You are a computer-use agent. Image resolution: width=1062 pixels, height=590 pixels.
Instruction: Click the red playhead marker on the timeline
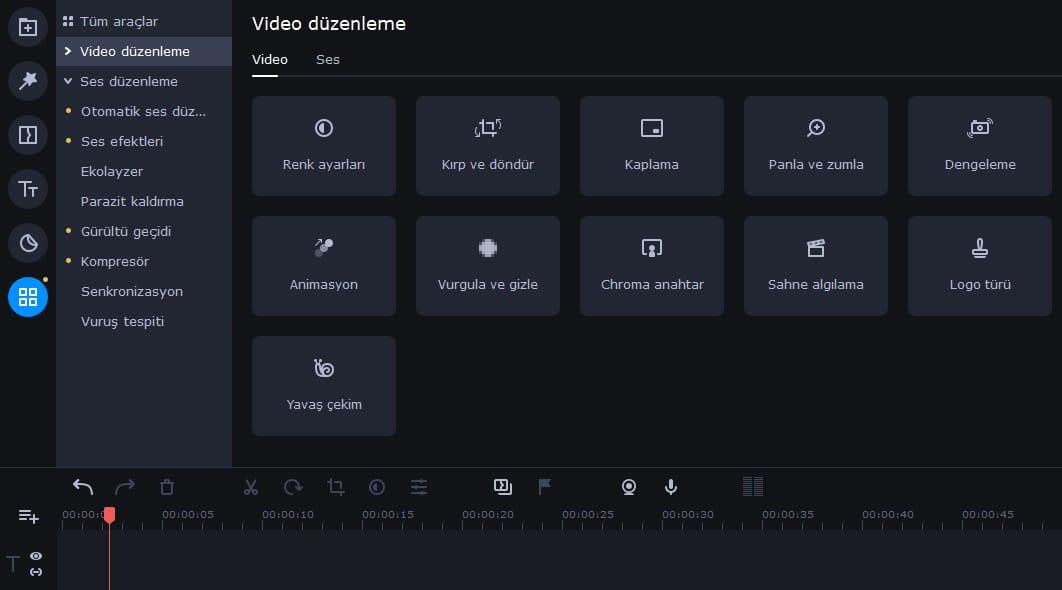pyautogui.click(x=110, y=514)
